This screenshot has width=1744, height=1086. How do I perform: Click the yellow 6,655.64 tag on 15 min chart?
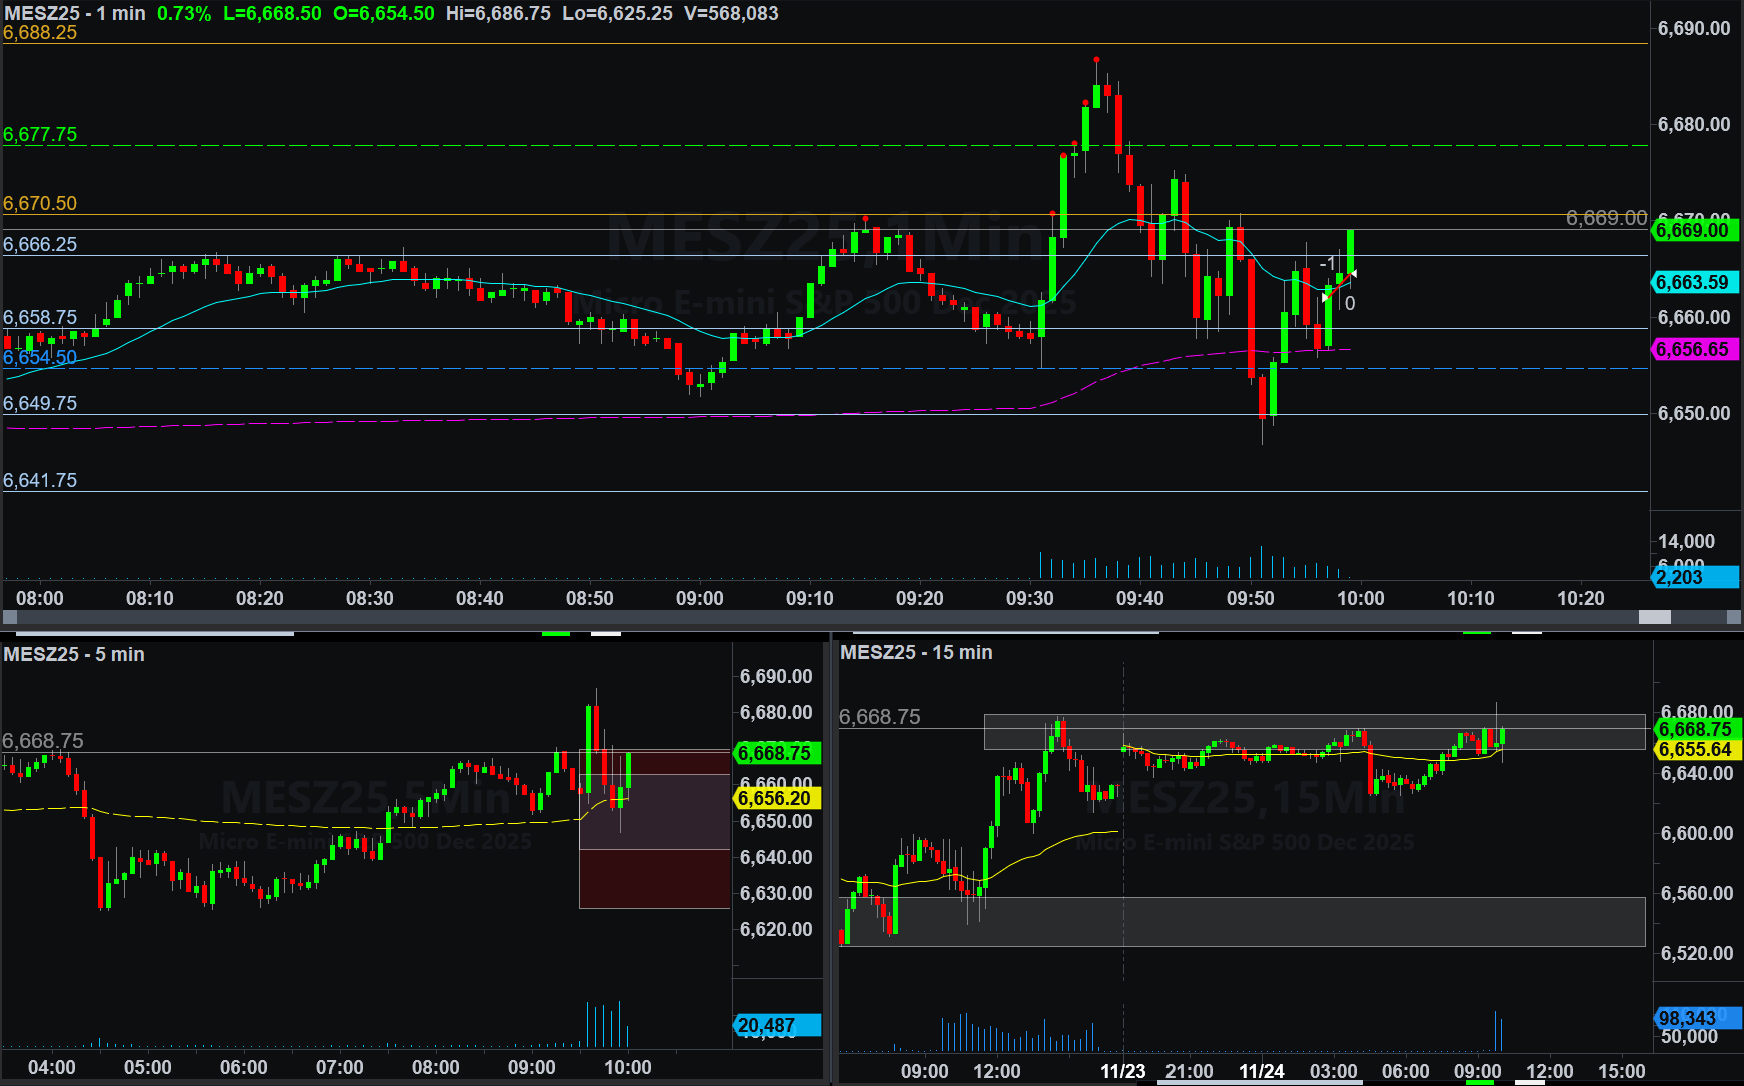1697,750
